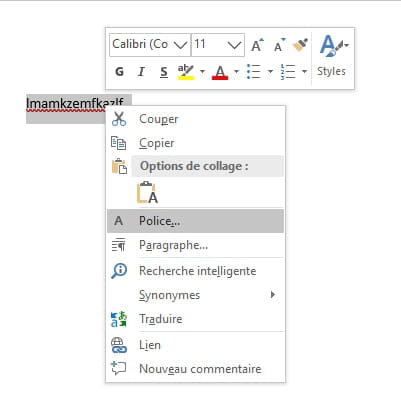Paste using Keep Text Only icon

tap(147, 193)
